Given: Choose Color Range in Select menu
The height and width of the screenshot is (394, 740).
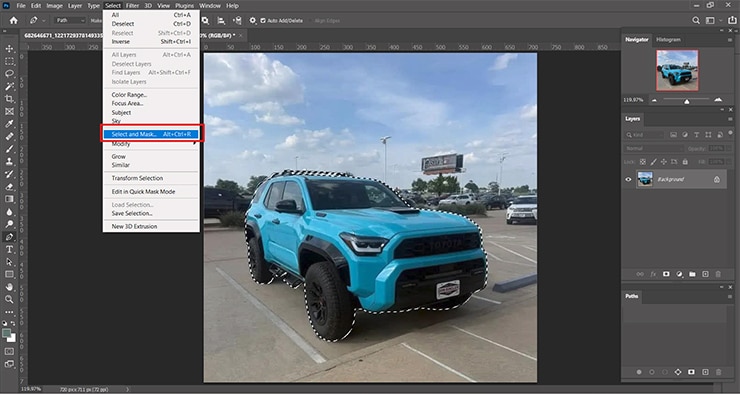Looking at the screenshot, I should coord(151,95).
